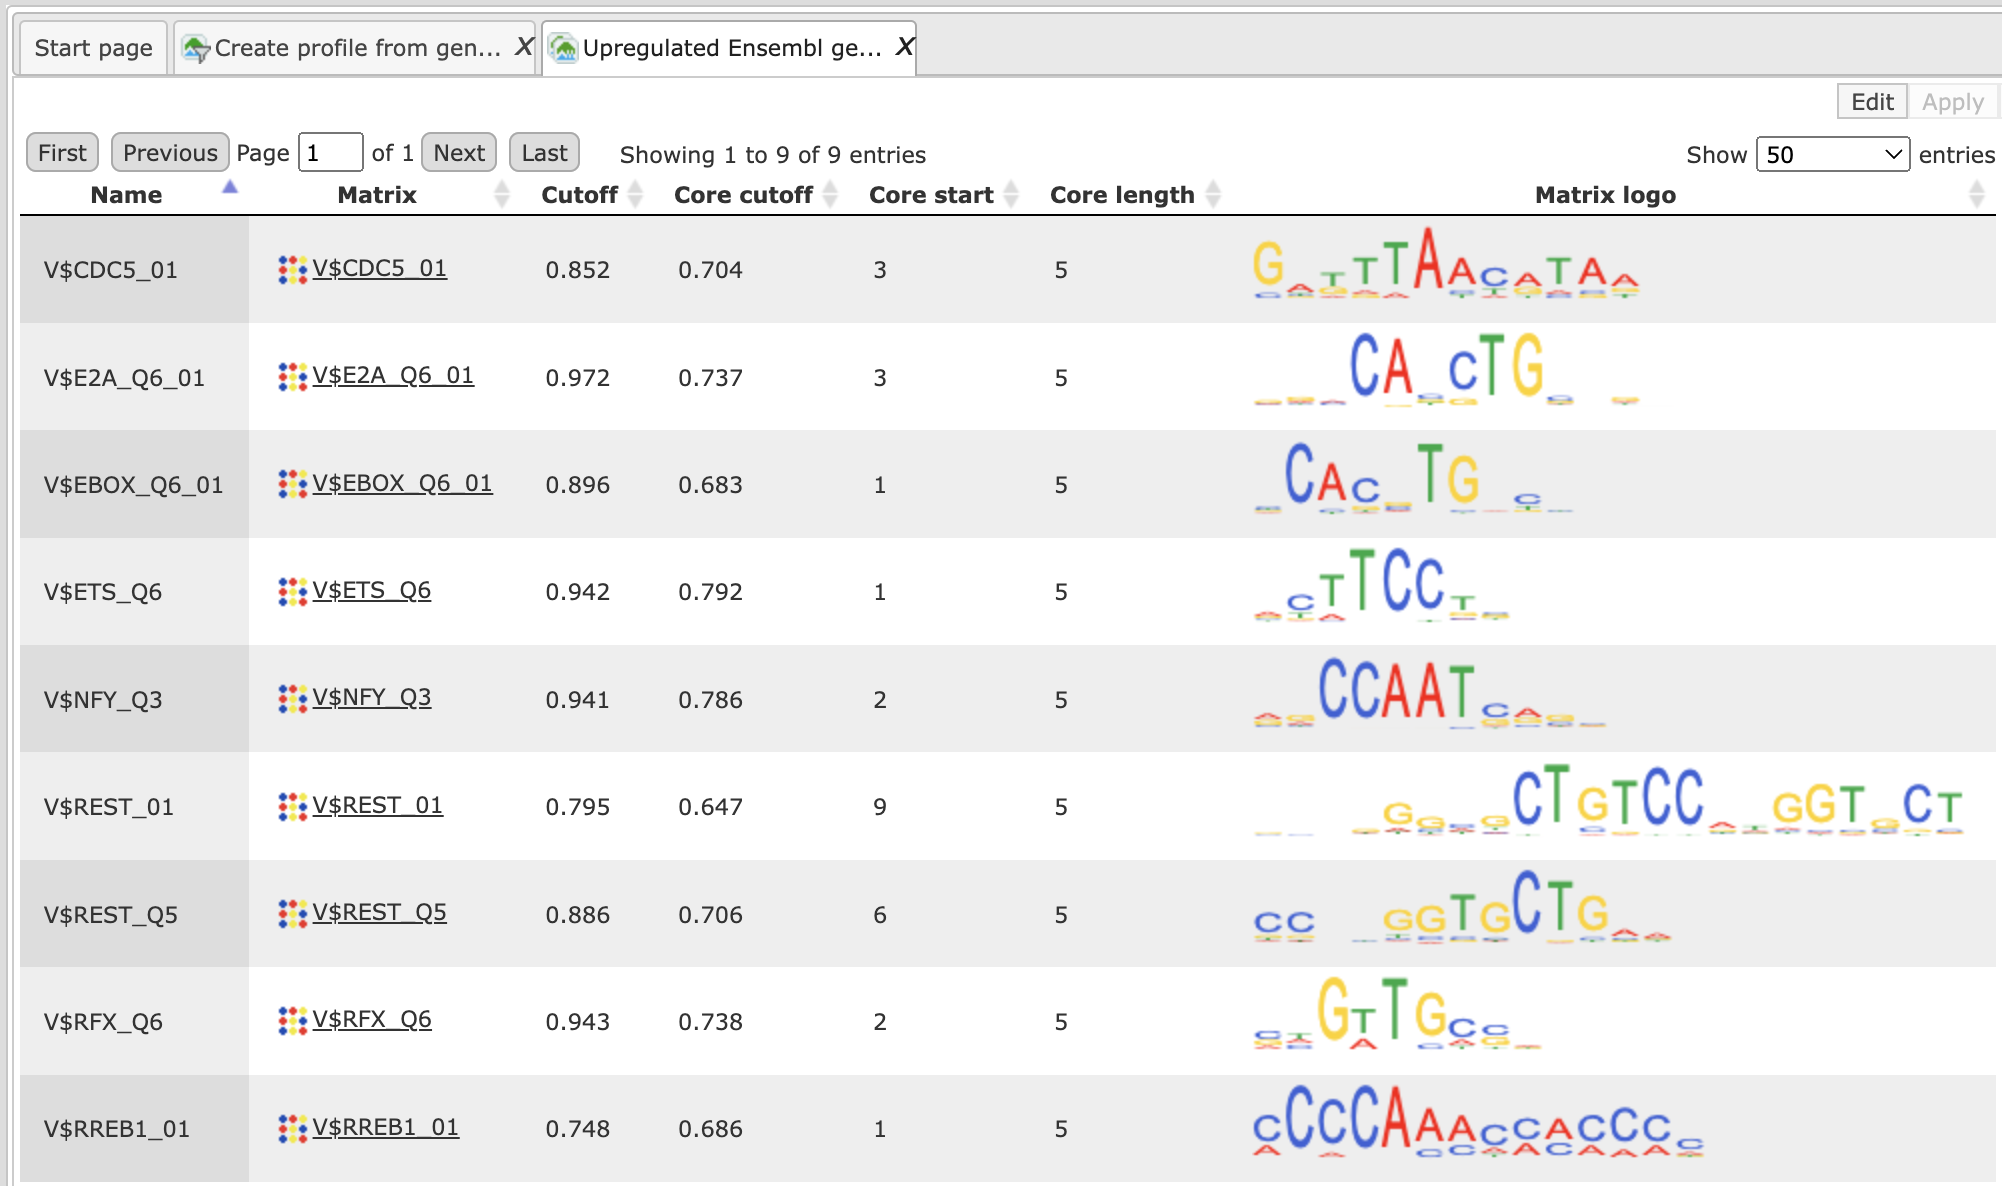Sort by the Core cutoff column arrows

click(x=830, y=194)
